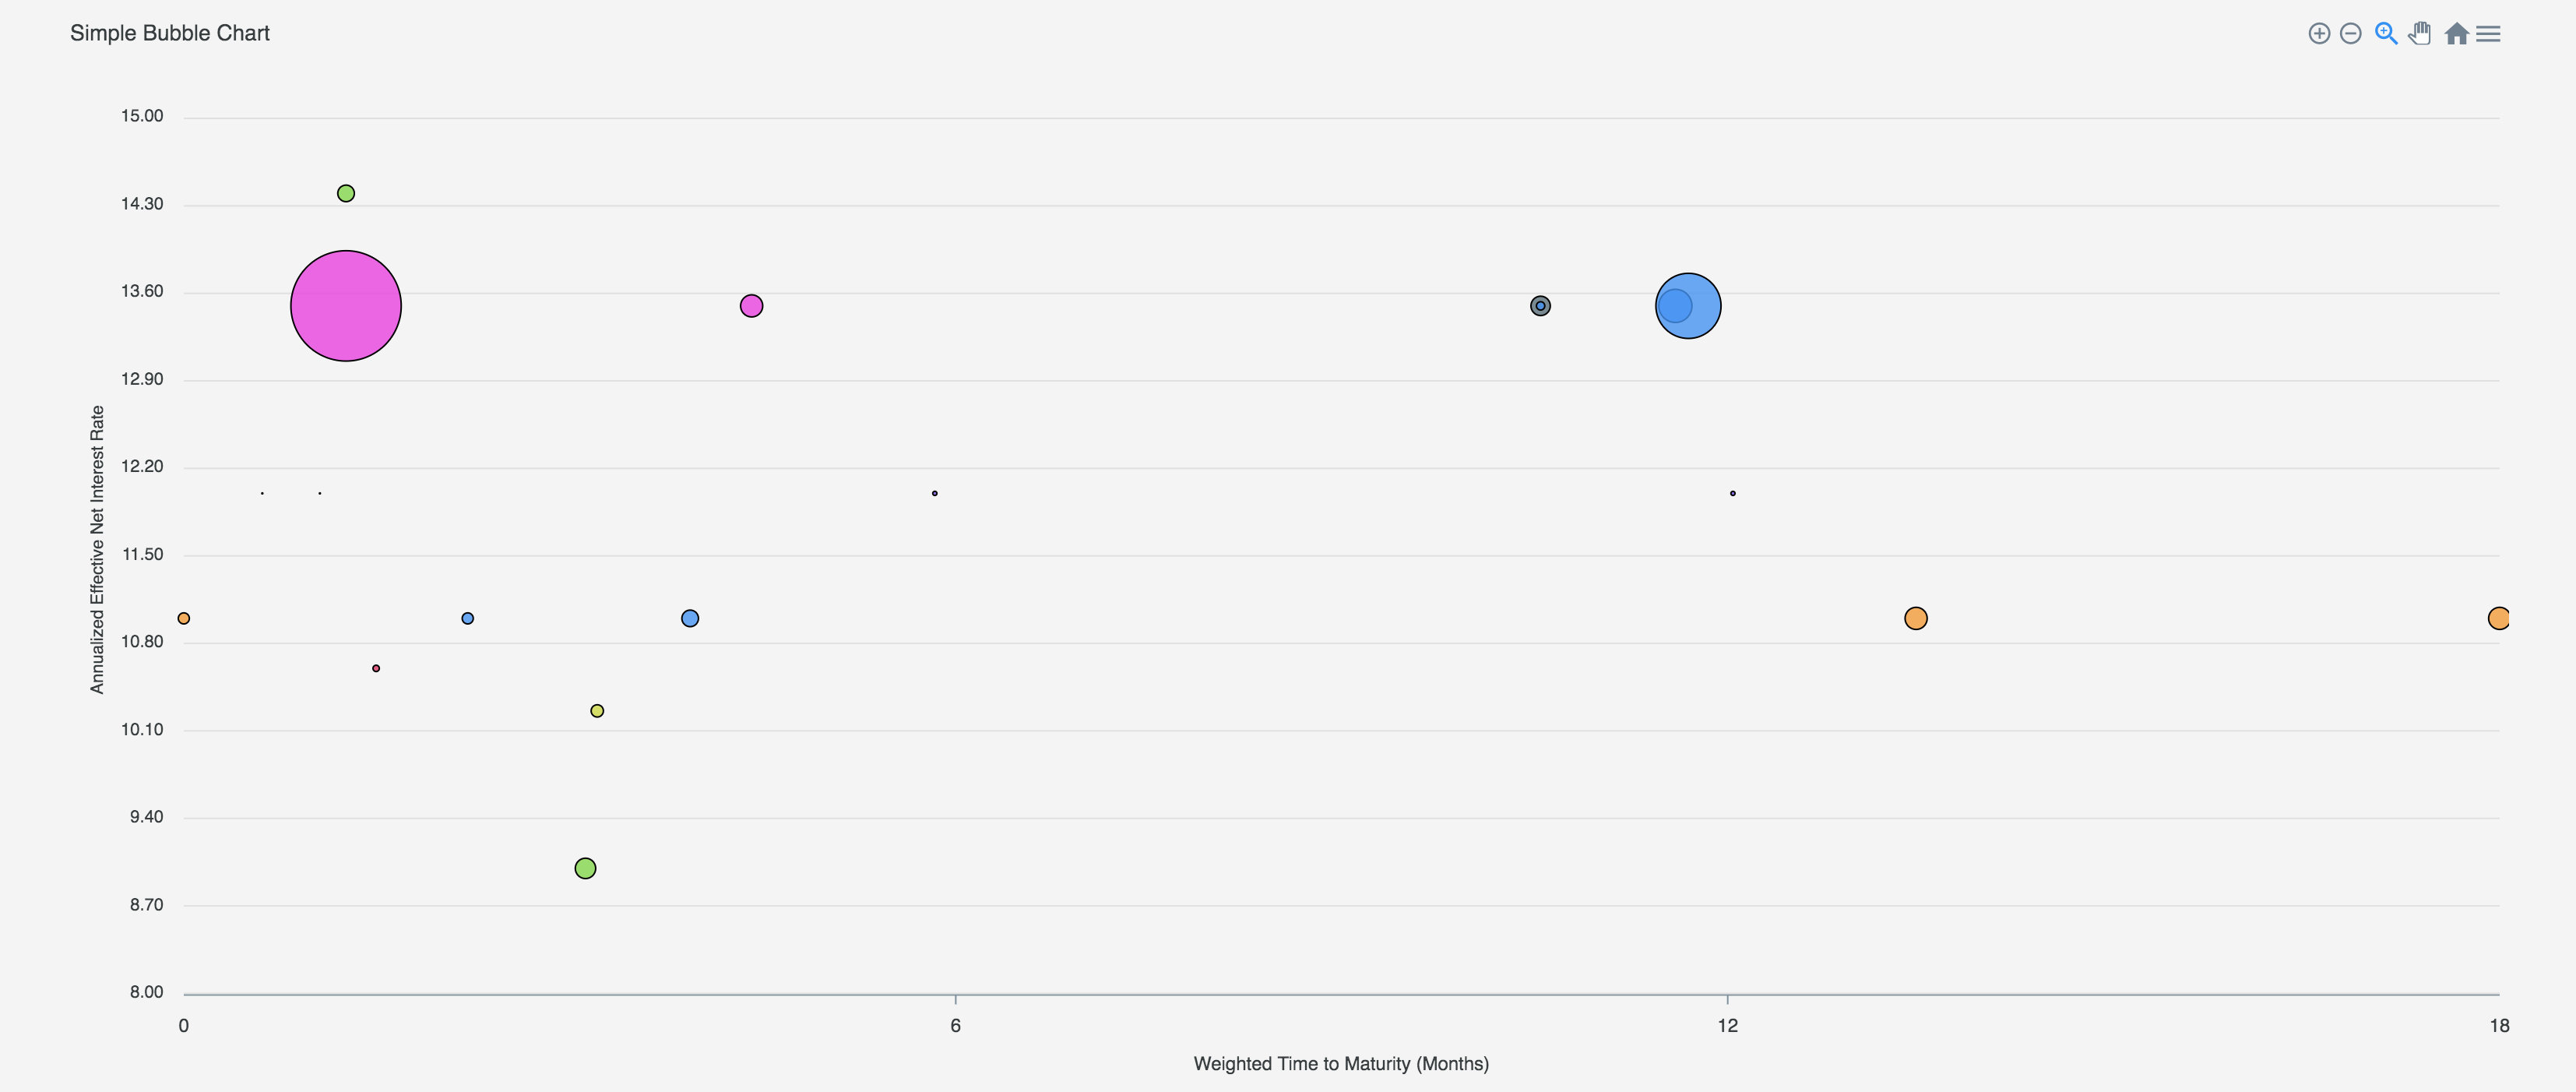Click the orange bubble near the origin
Image resolution: width=2576 pixels, height=1092 pixels.
click(x=184, y=618)
